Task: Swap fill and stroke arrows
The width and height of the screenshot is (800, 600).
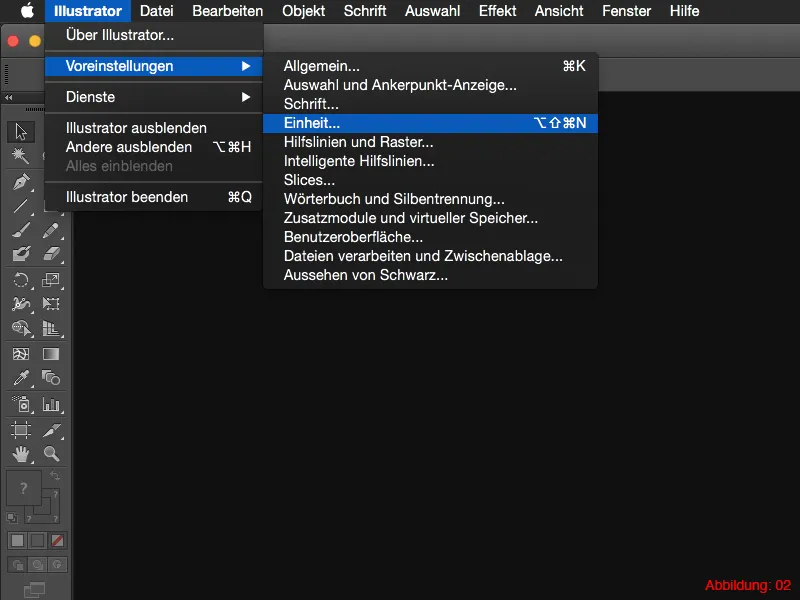Action: point(55,476)
